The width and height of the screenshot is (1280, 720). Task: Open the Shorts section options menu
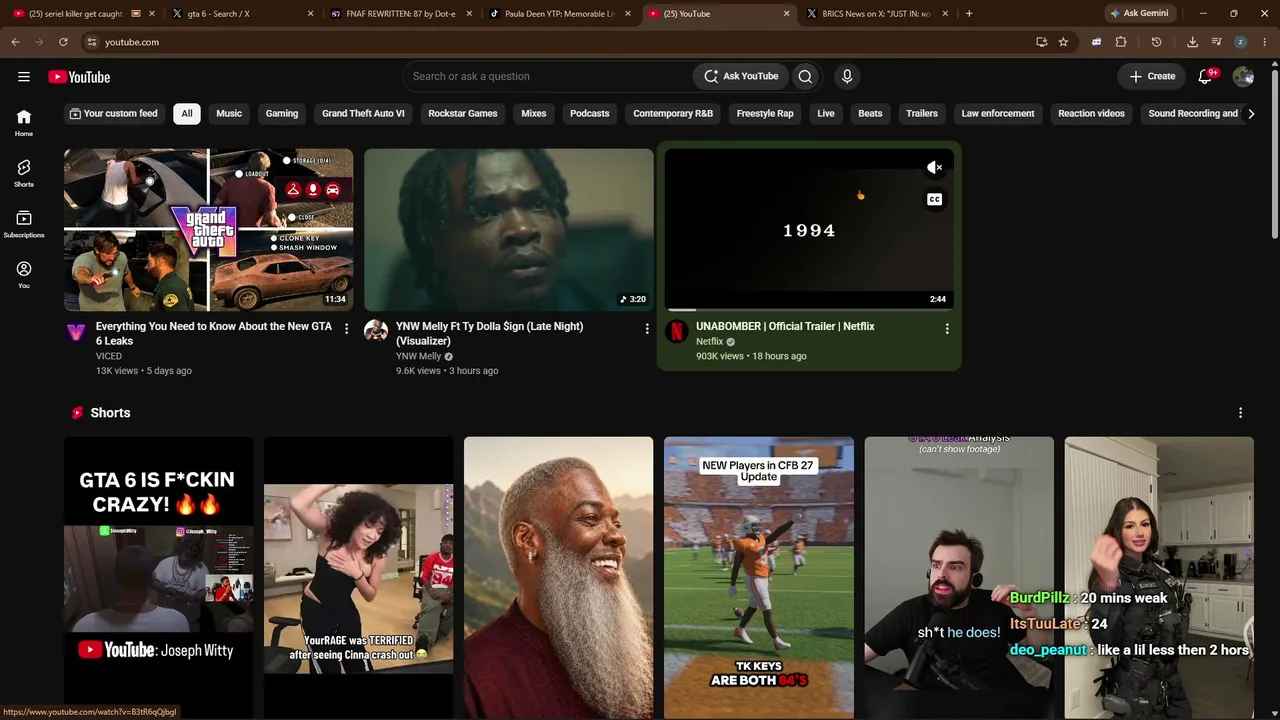click(x=1240, y=413)
